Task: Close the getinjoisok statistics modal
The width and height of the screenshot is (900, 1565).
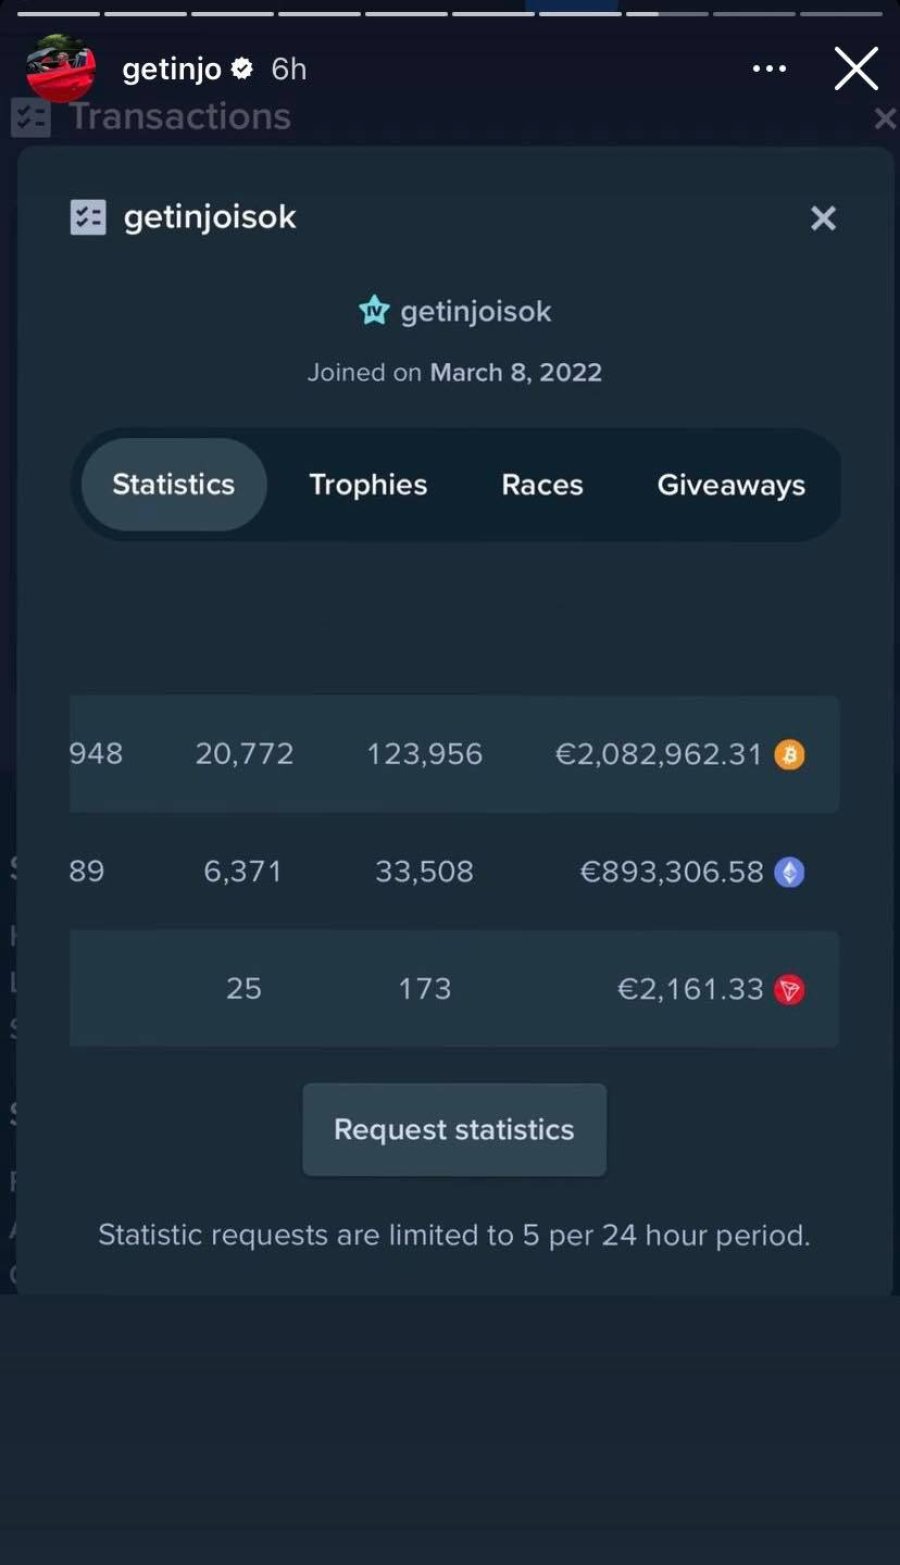Action: [823, 218]
